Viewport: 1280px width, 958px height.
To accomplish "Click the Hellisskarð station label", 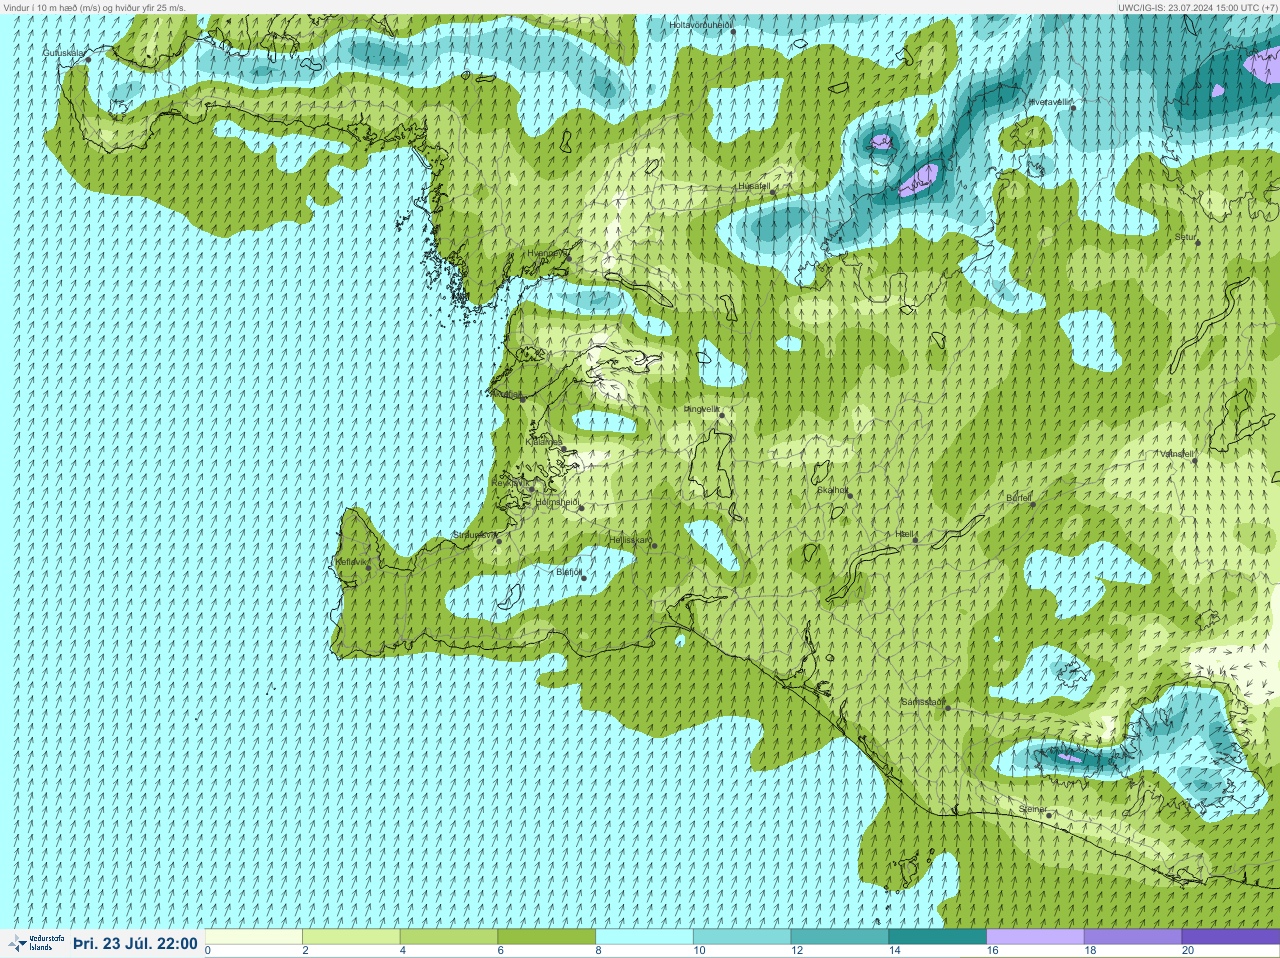I will tap(630, 540).
